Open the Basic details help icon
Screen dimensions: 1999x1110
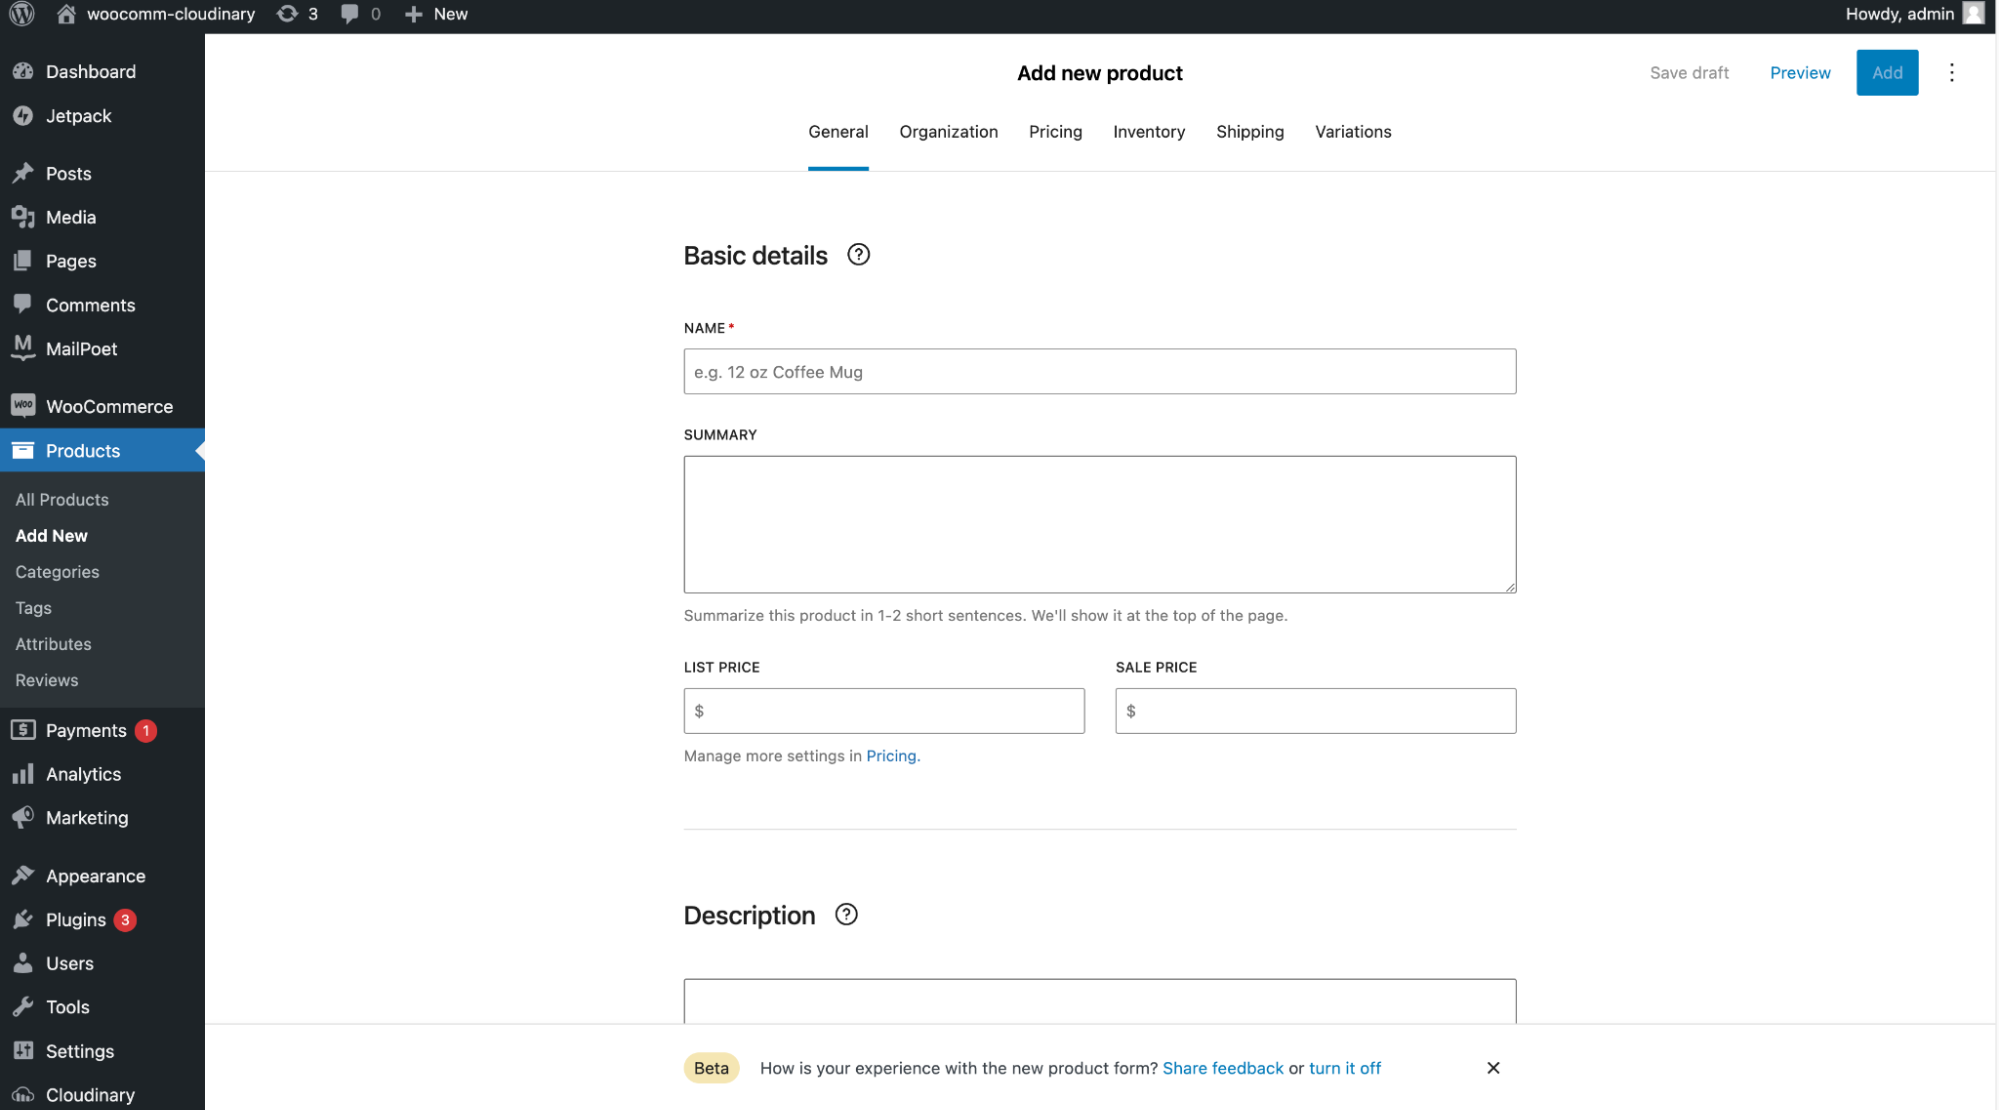858,255
